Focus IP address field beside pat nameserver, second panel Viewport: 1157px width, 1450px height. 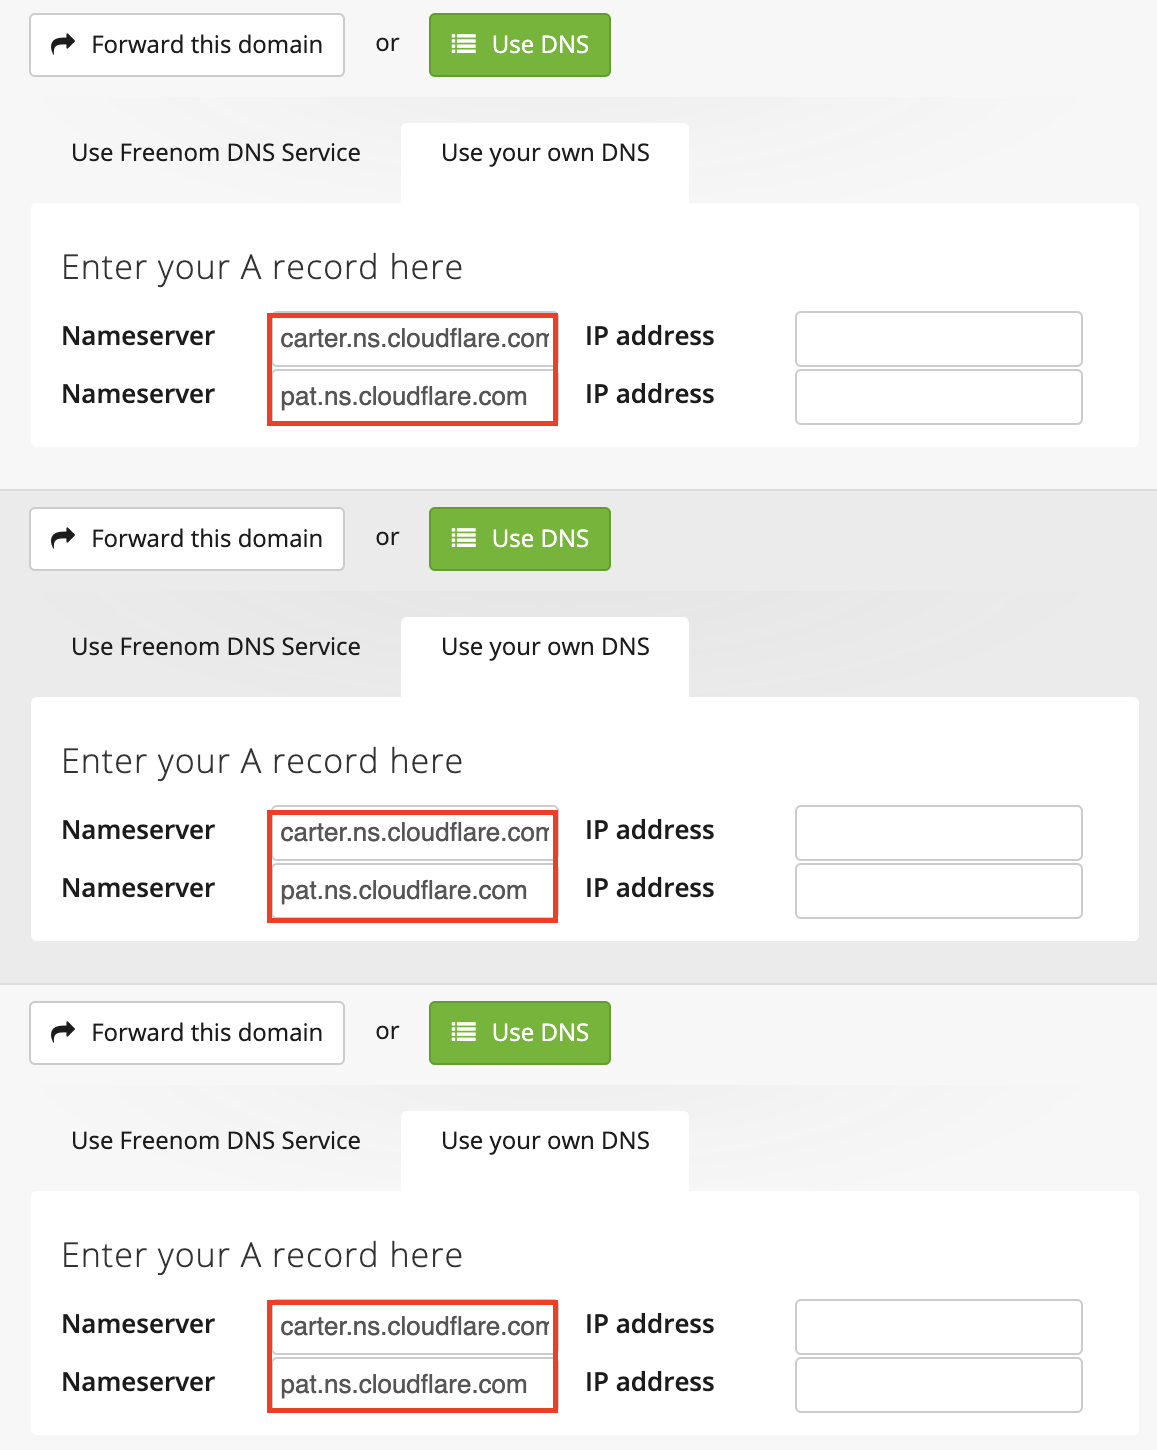[x=938, y=891]
